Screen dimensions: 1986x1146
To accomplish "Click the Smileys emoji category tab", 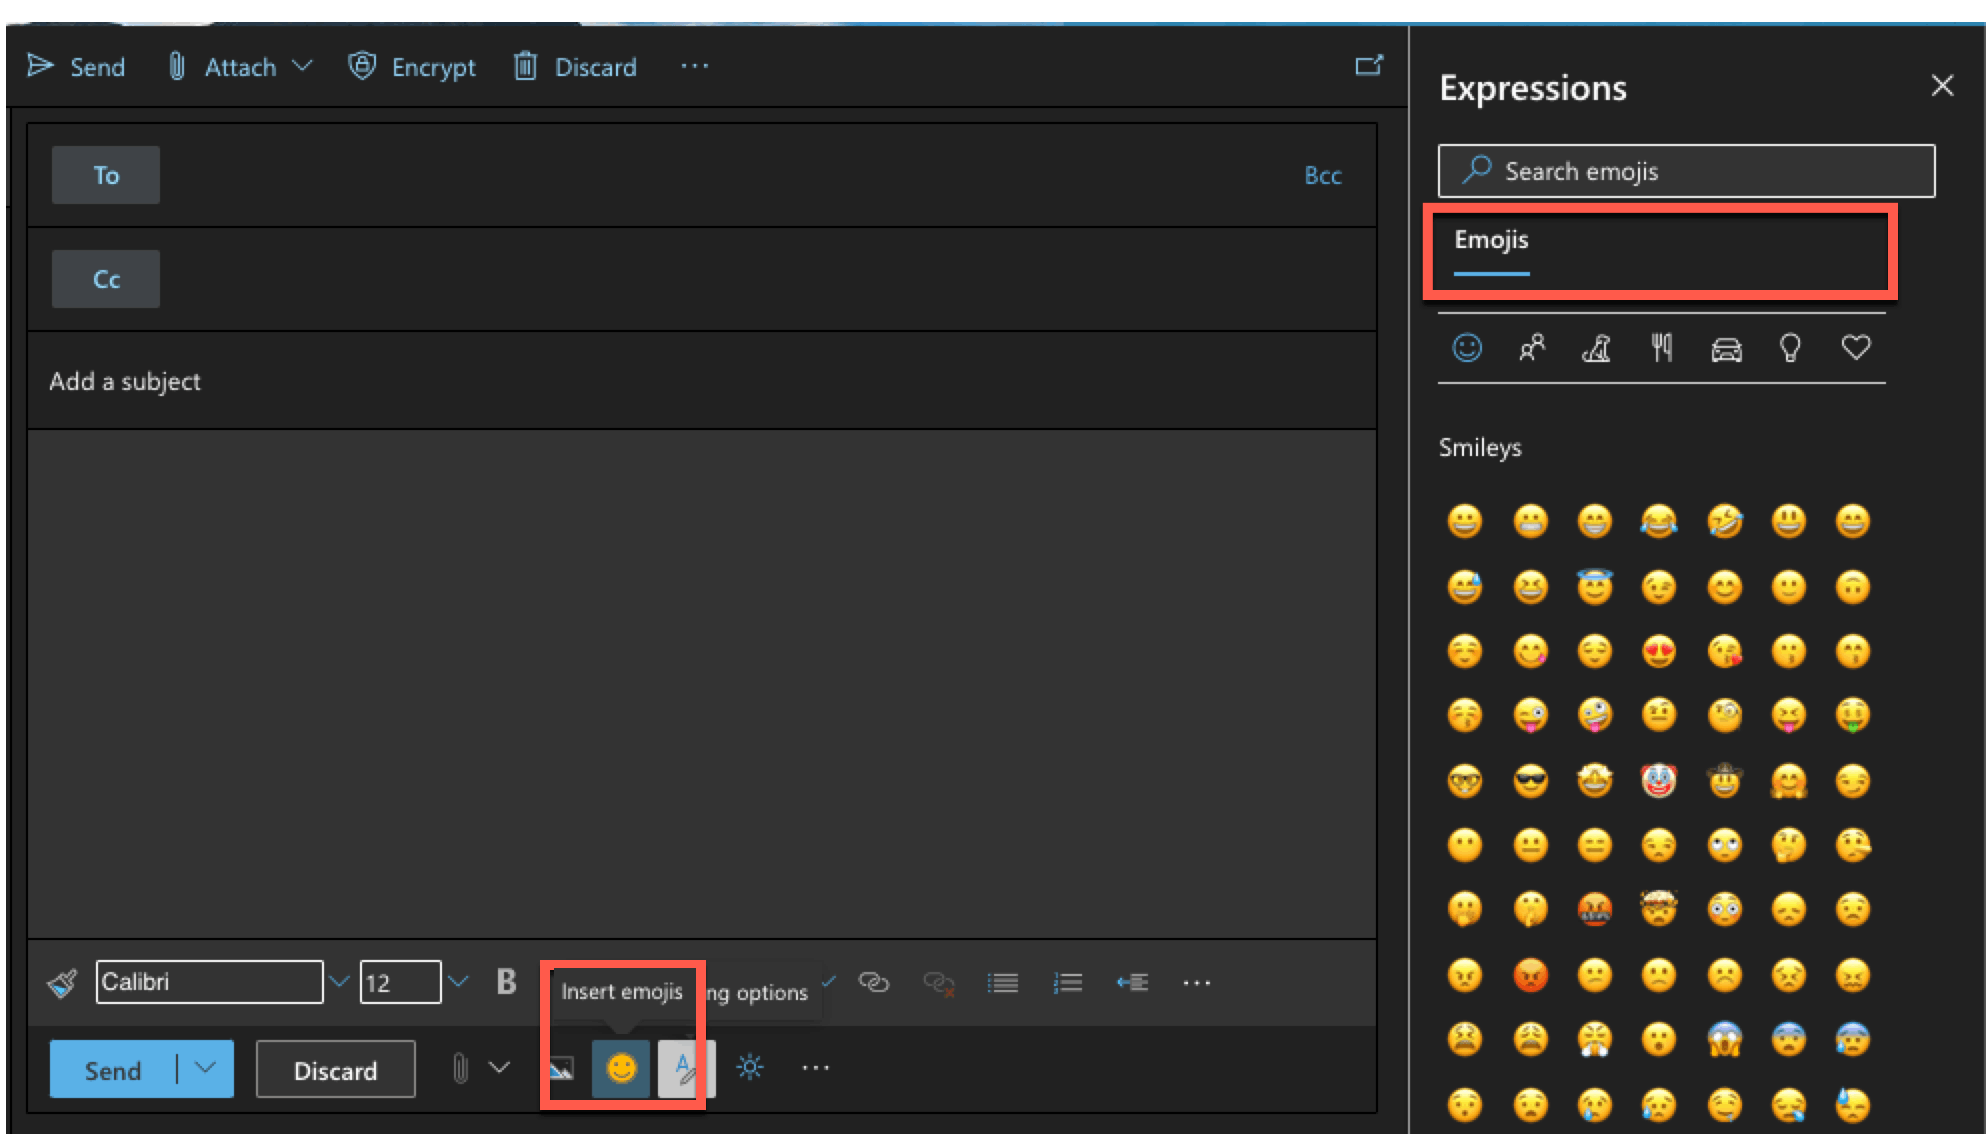I will point(1464,349).
